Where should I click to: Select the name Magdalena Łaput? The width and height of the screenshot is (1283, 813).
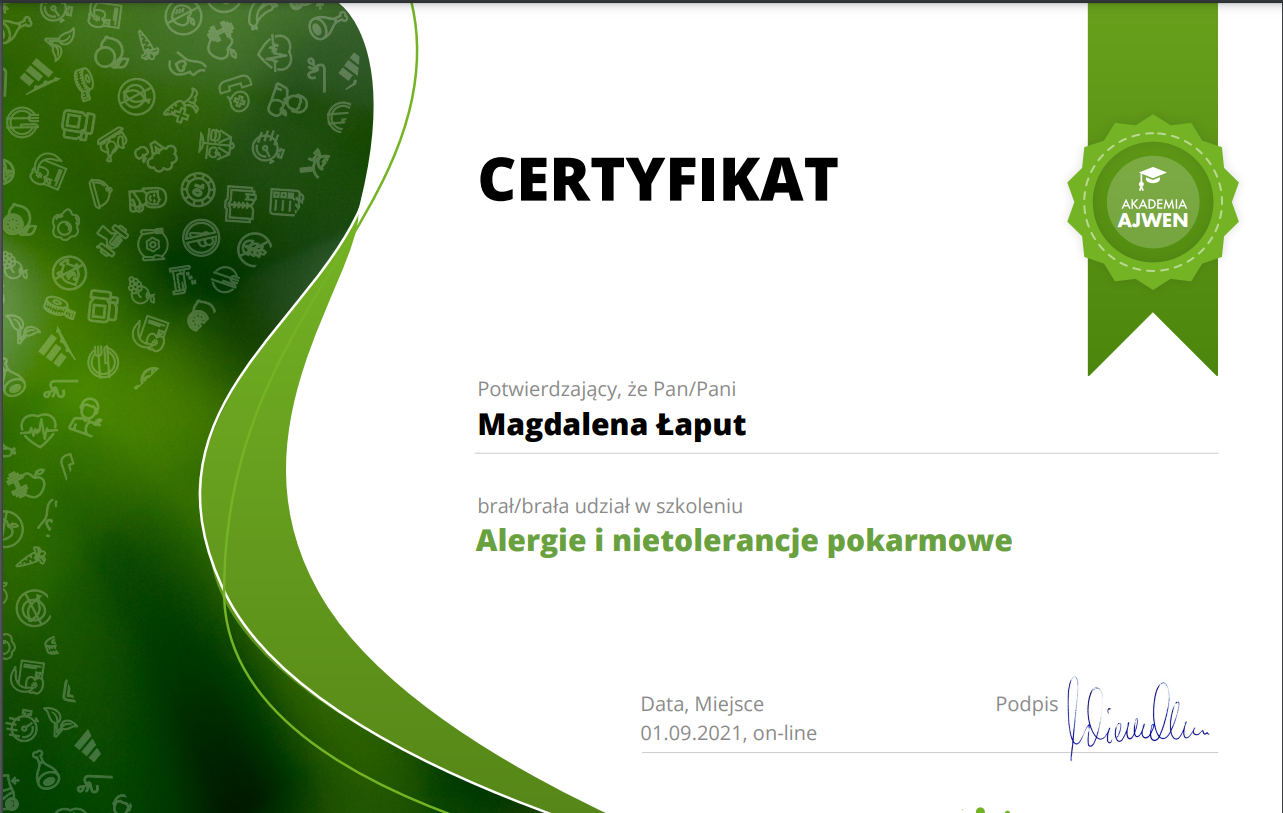coord(612,425)
